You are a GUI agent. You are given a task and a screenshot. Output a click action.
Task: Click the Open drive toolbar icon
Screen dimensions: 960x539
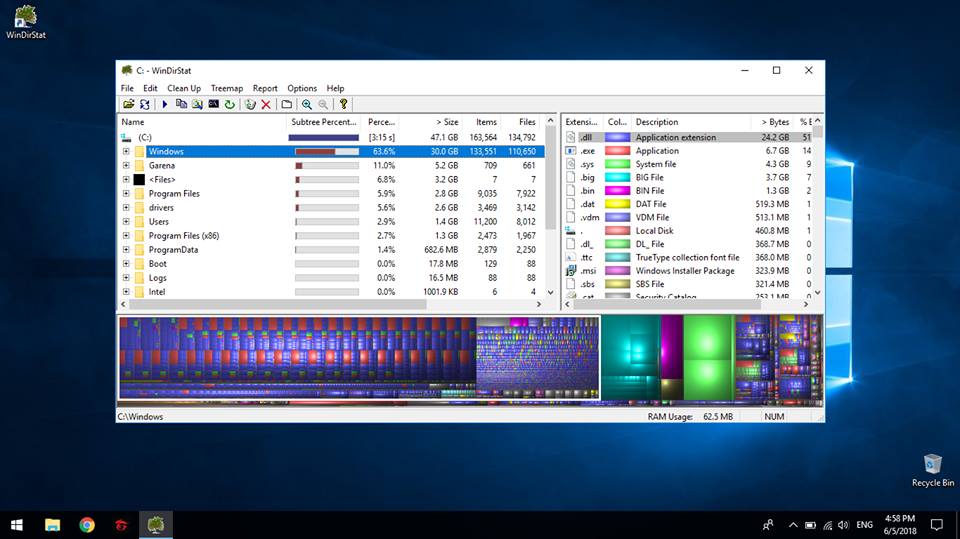click(x=128, y=104)
